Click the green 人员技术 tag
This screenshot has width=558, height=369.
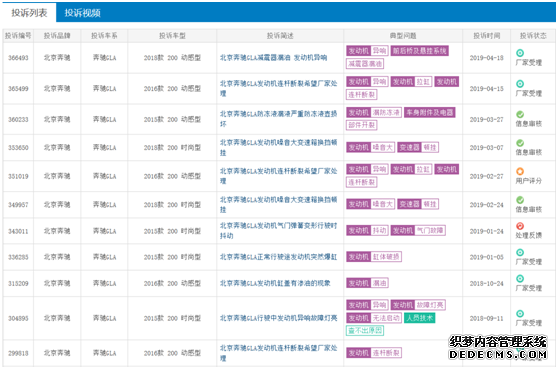pyautogui.click(x=420, y=318)
